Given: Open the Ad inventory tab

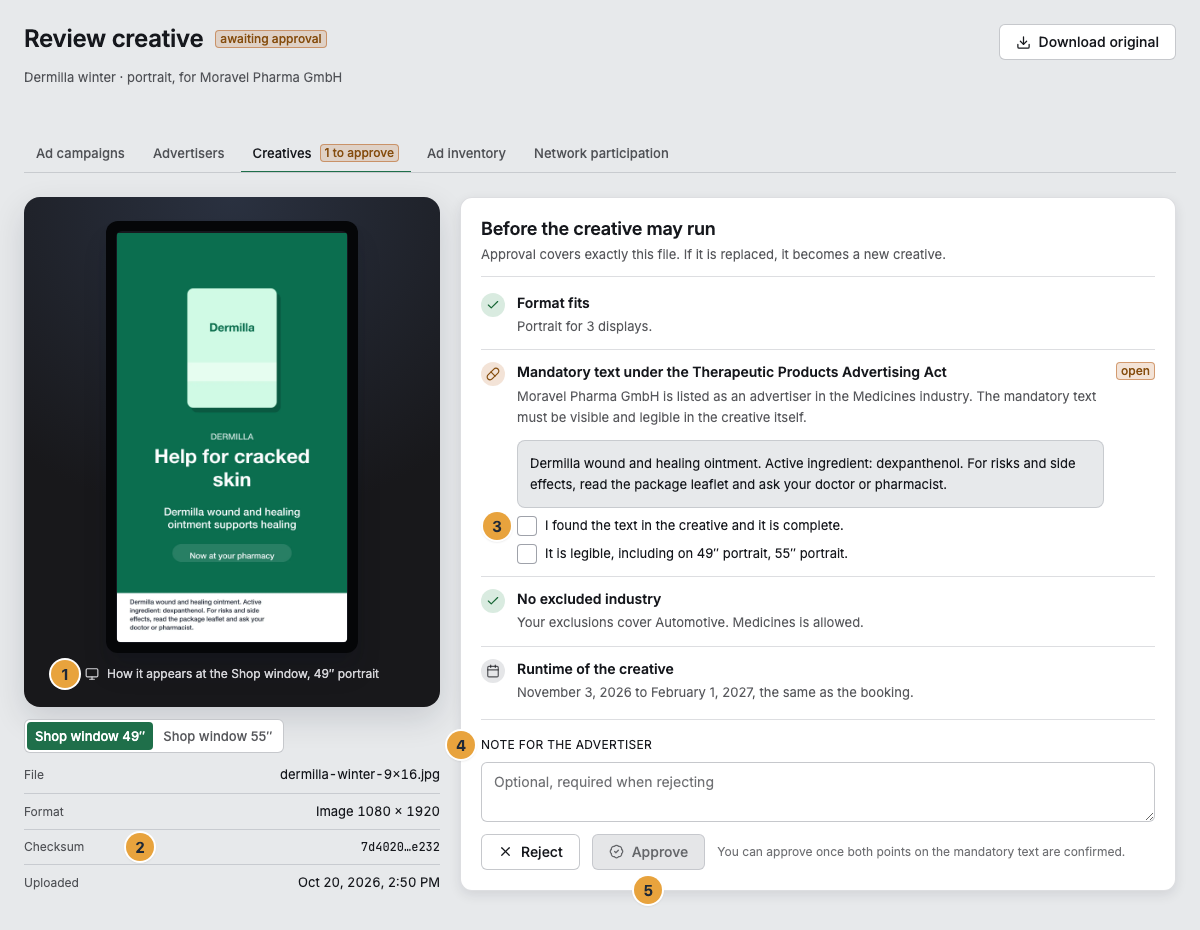Looking at the screenshot, I should click(466, 153).
